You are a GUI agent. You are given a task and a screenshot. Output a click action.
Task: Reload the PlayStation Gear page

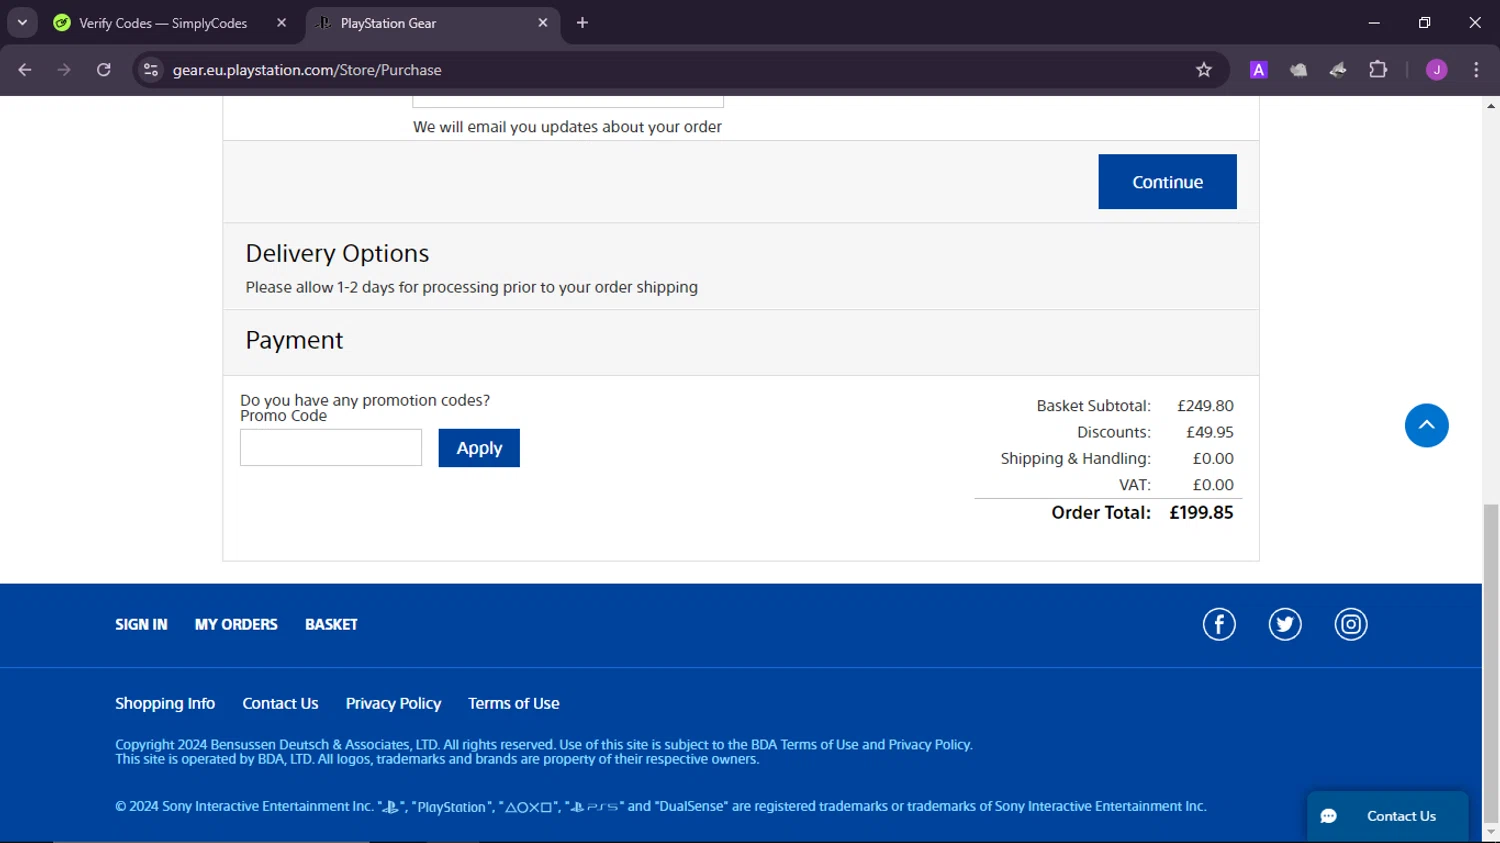pyautogui.click(x=104, y=70)
